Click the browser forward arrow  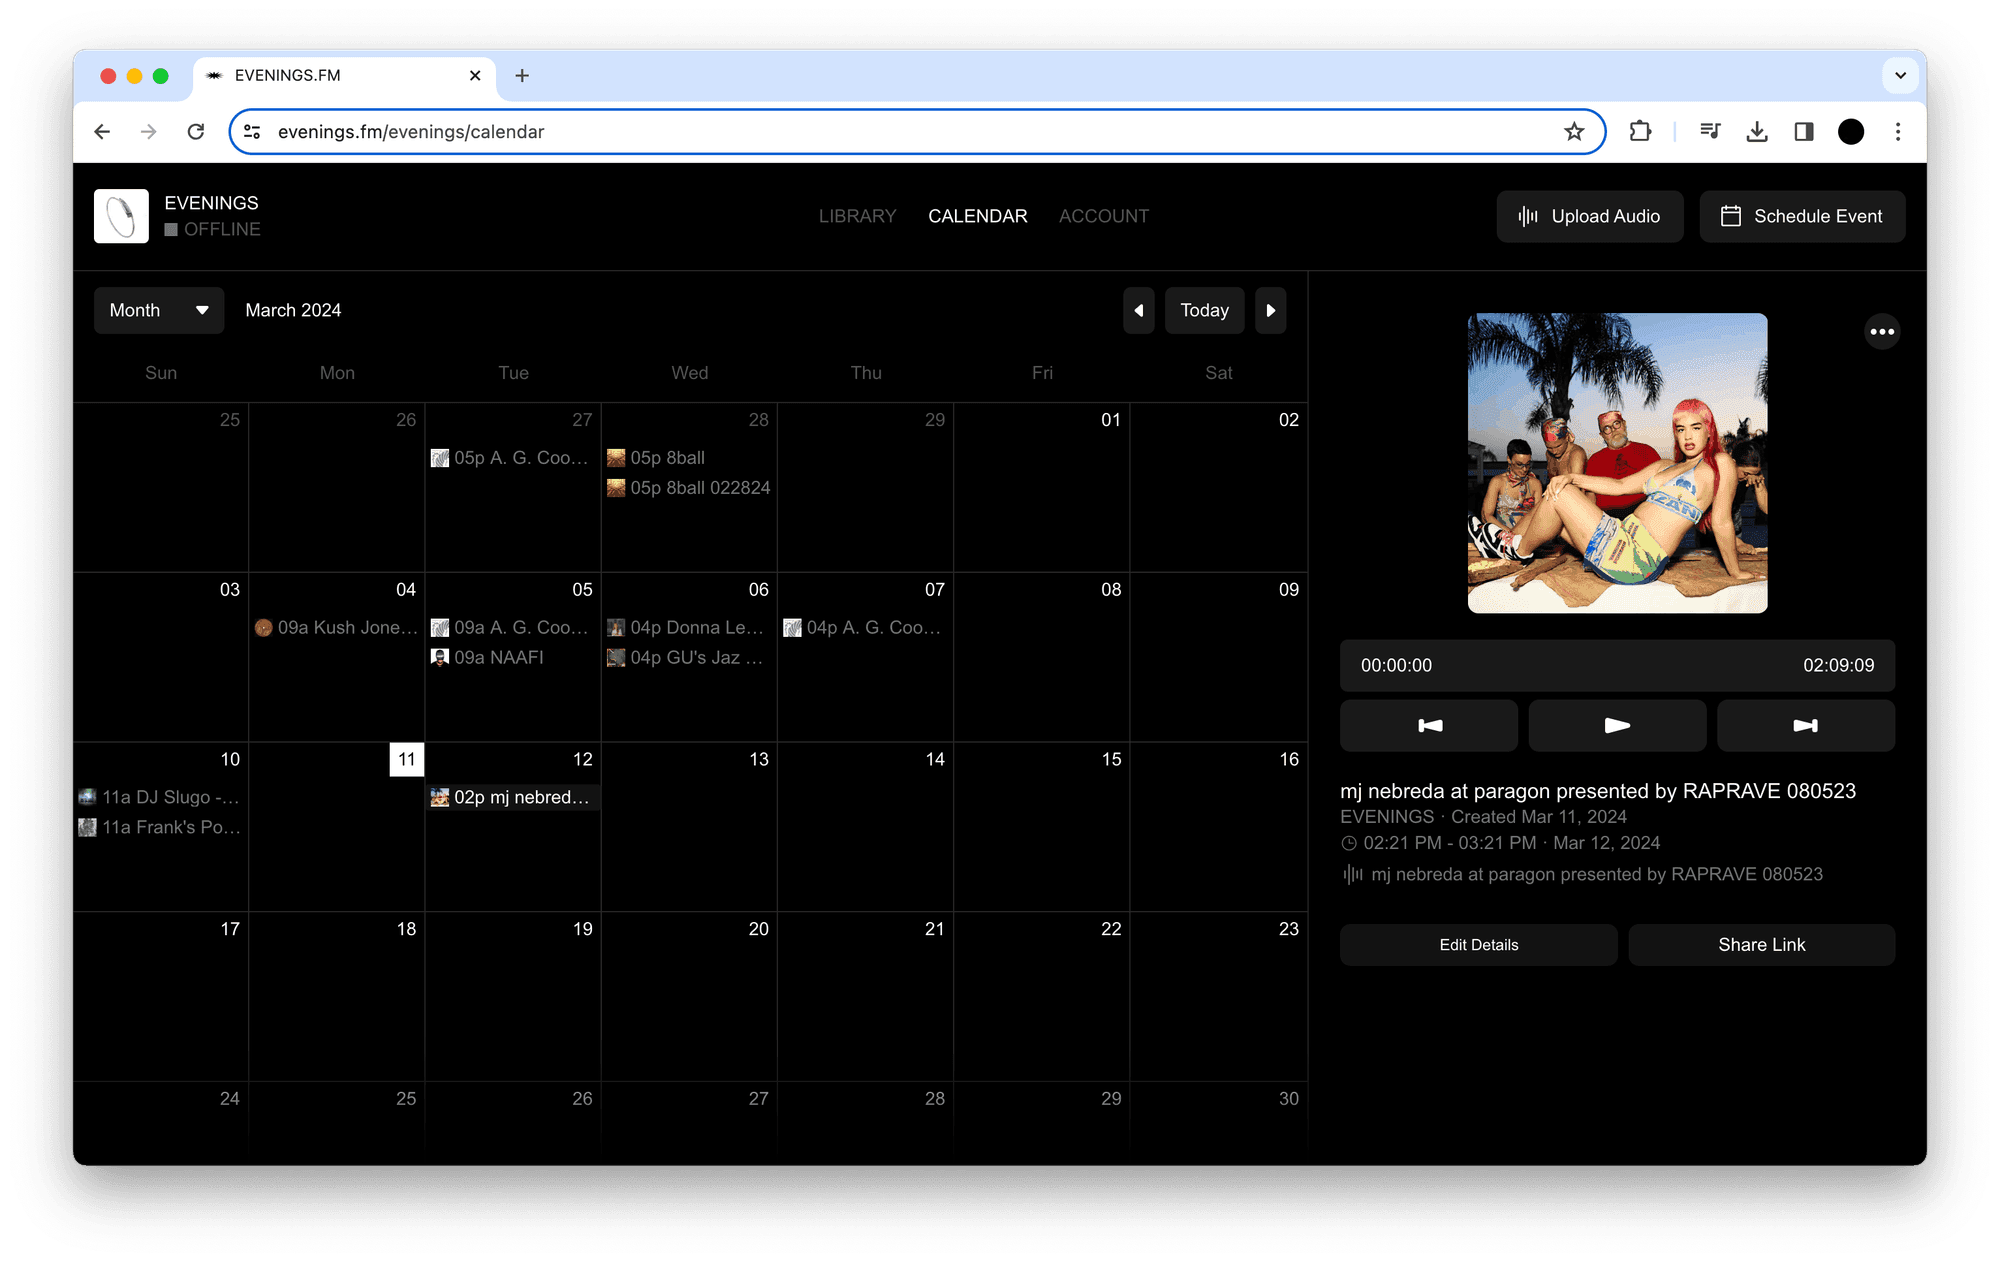[x=149, y=132]
